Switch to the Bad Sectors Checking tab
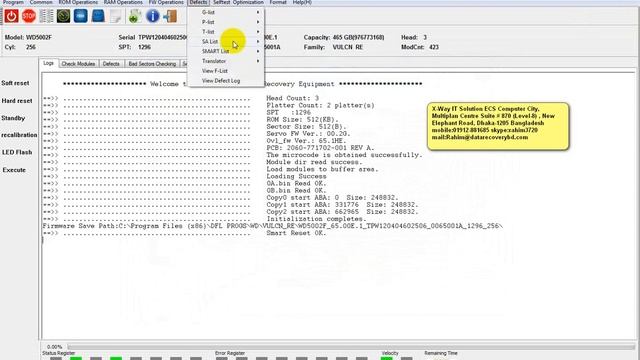Screen dimensions: 640x360 click(x=152, y=64)
